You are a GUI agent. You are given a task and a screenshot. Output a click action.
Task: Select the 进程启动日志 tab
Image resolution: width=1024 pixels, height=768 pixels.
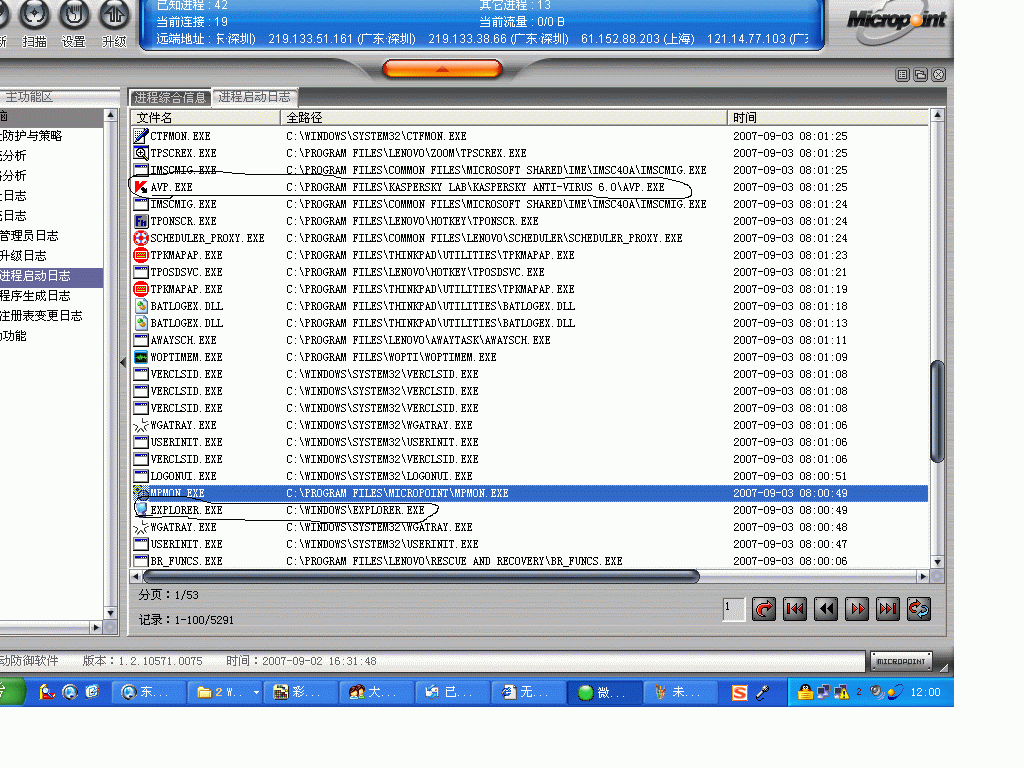pos(255,97)
